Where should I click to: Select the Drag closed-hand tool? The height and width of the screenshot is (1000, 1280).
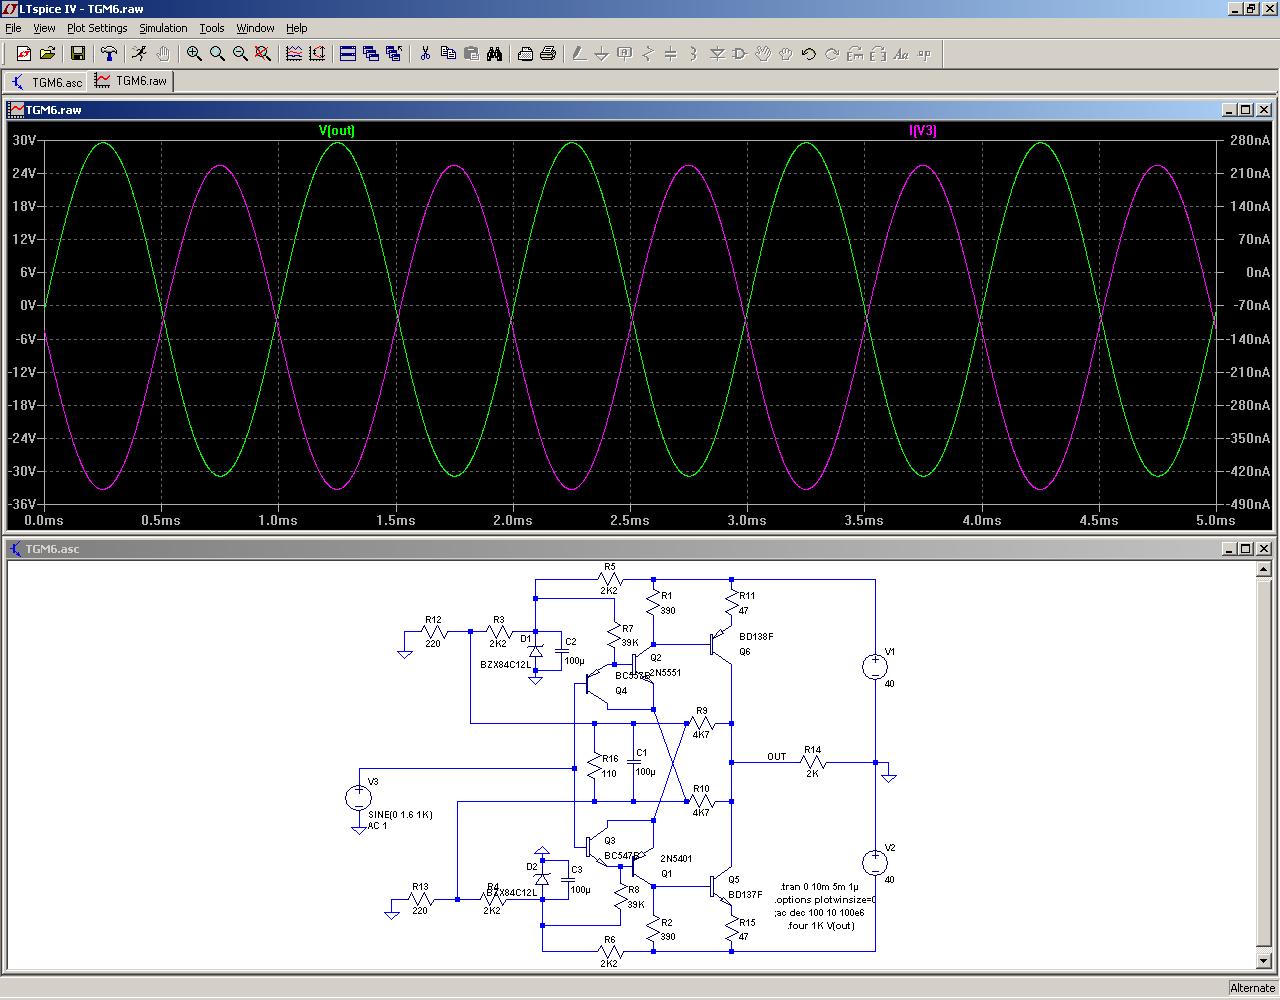click(786, 54)
